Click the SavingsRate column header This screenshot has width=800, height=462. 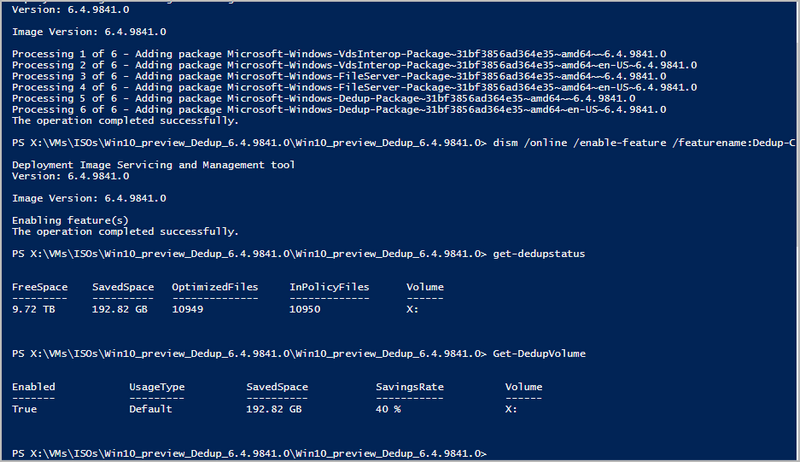pyautogui.click(x=409, y=386)
